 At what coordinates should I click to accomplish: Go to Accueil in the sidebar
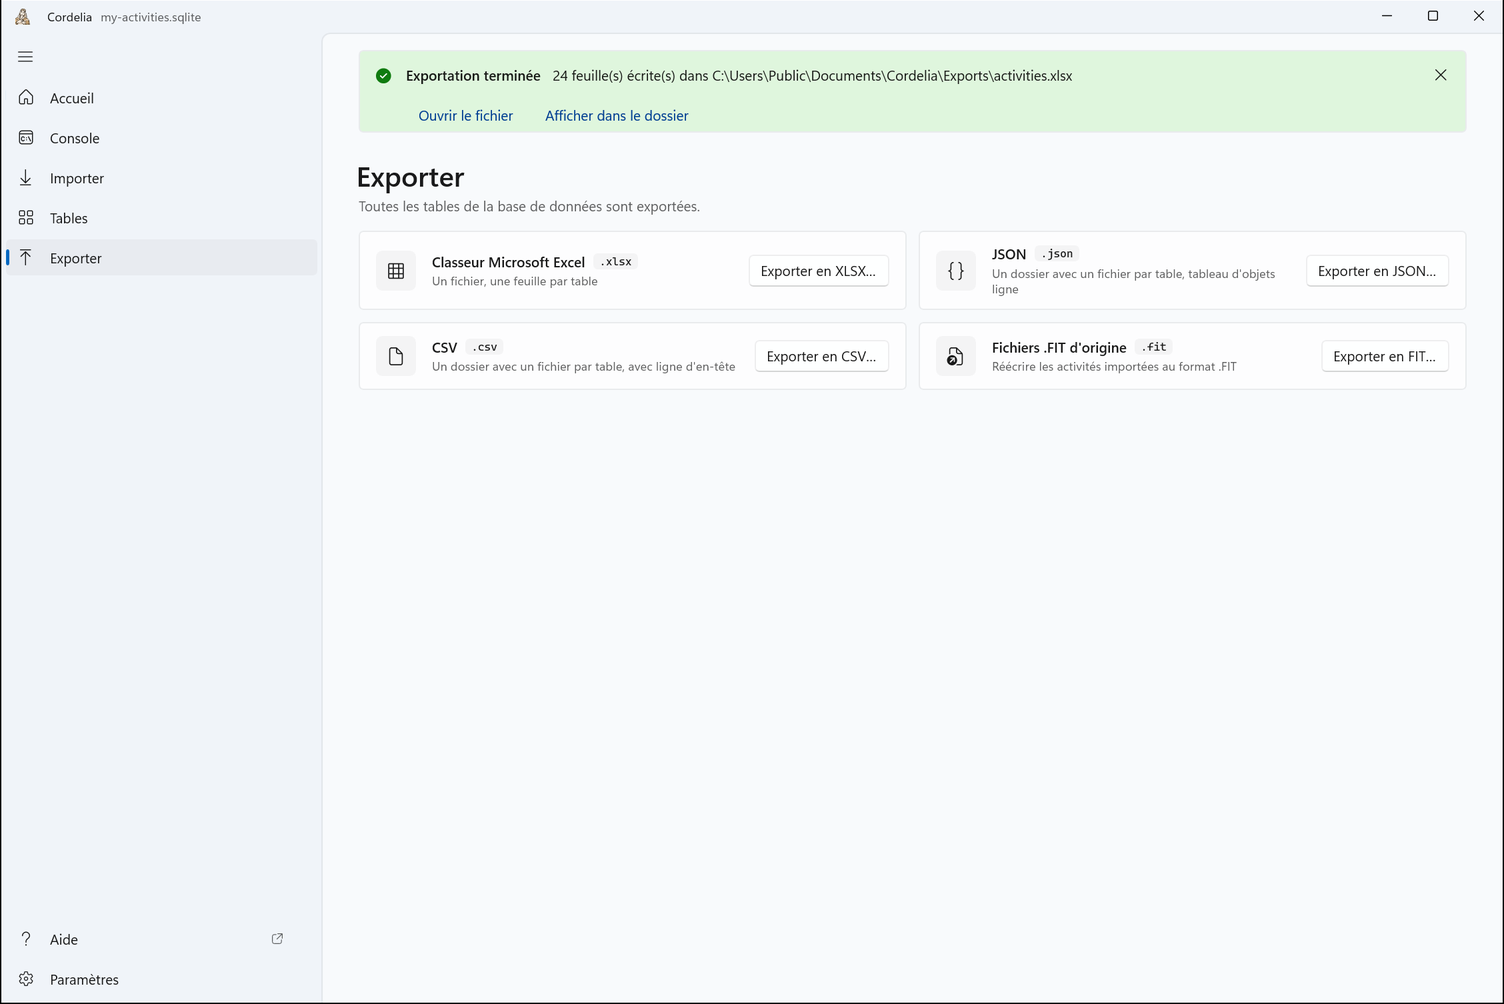(x=161, y=98)
